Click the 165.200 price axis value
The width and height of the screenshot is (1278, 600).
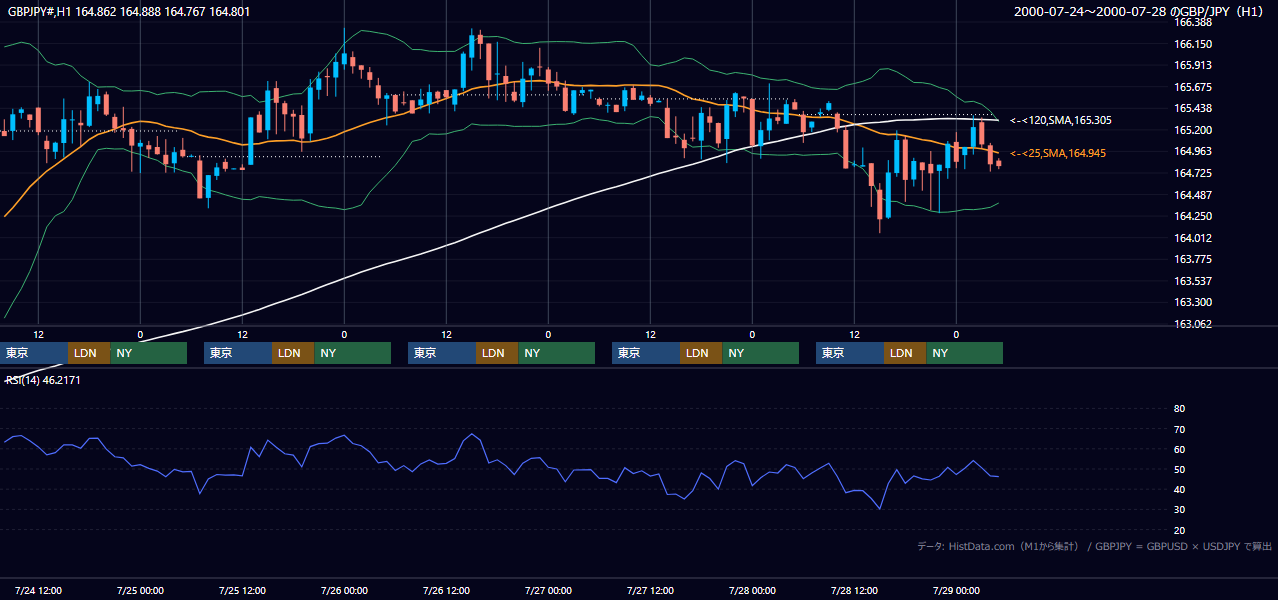[x=1193, y=130]
